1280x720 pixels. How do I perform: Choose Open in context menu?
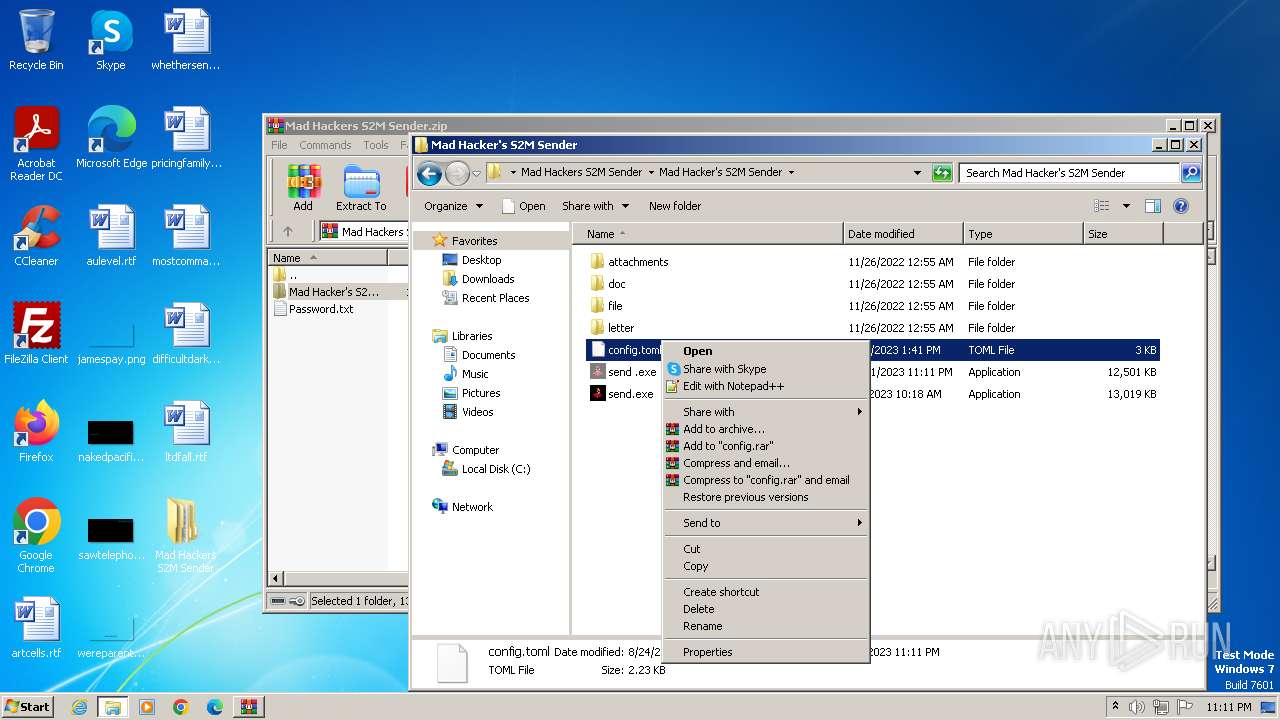pos(767,351)
